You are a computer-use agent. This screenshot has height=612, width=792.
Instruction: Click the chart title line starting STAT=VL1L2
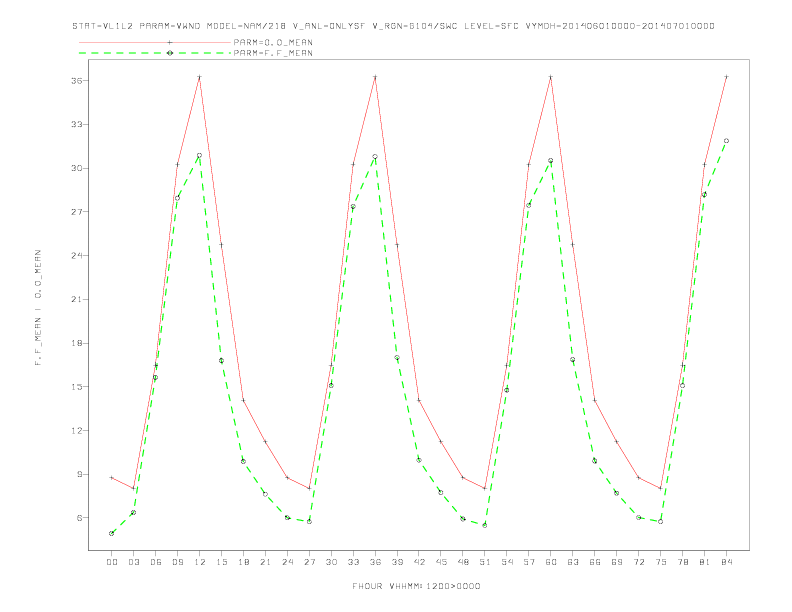click(393, 26)
